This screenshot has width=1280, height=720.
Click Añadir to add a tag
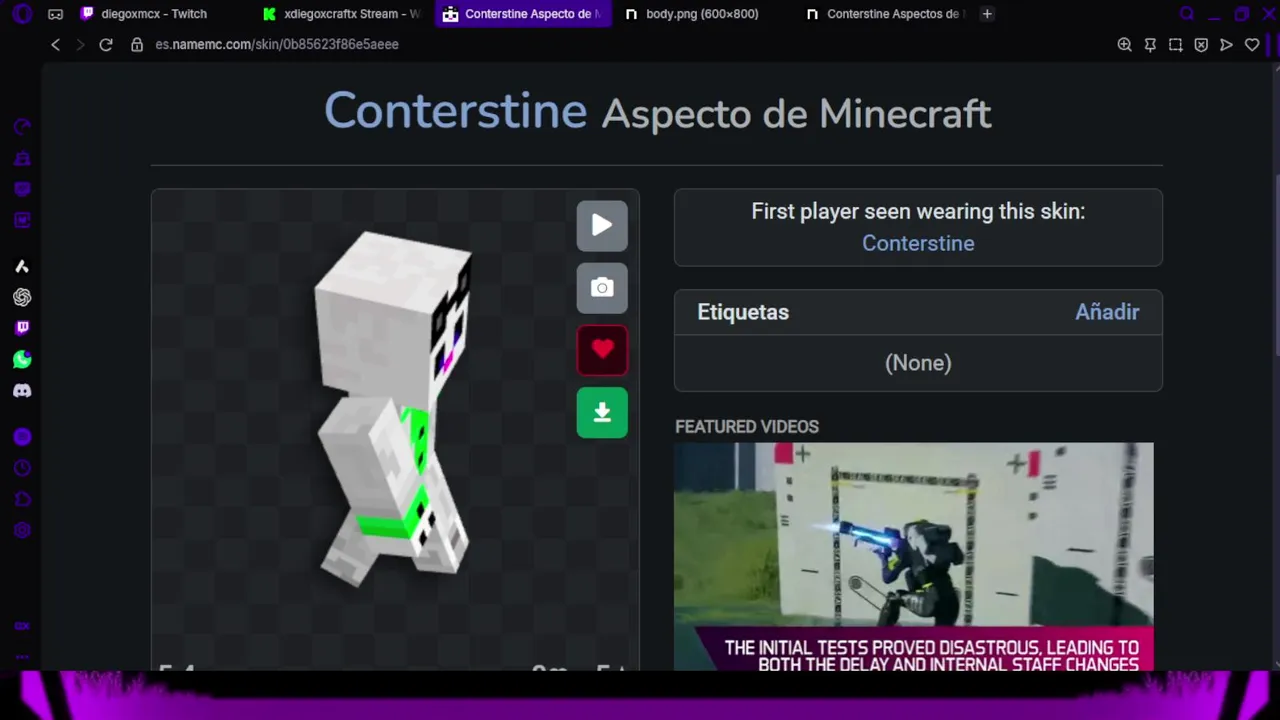[1107, 312]
